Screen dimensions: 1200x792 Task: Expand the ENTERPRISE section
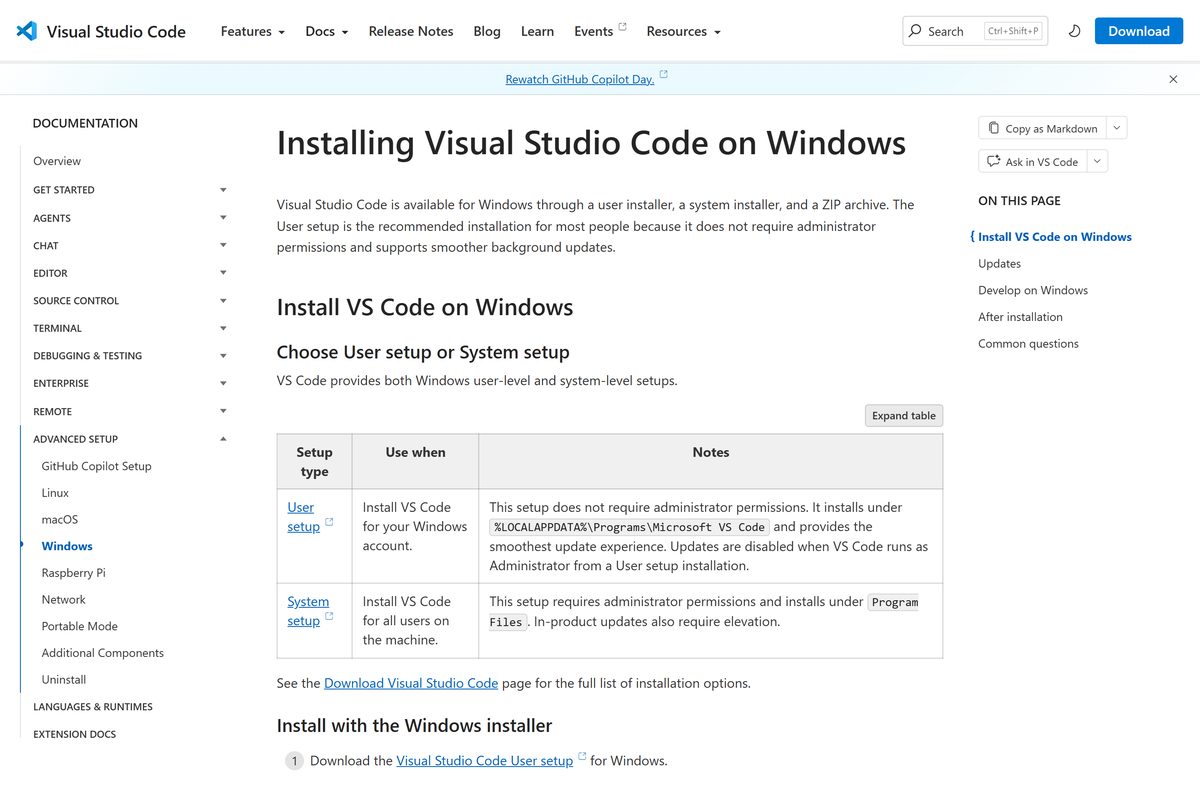tap(130, 383)
